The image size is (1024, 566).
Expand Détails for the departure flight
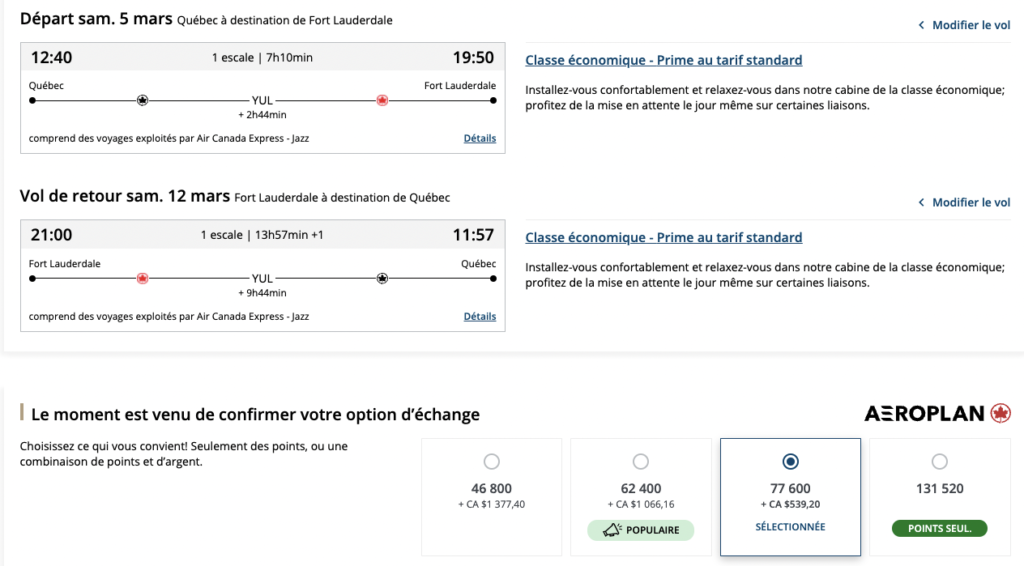[x=479, y=138]
